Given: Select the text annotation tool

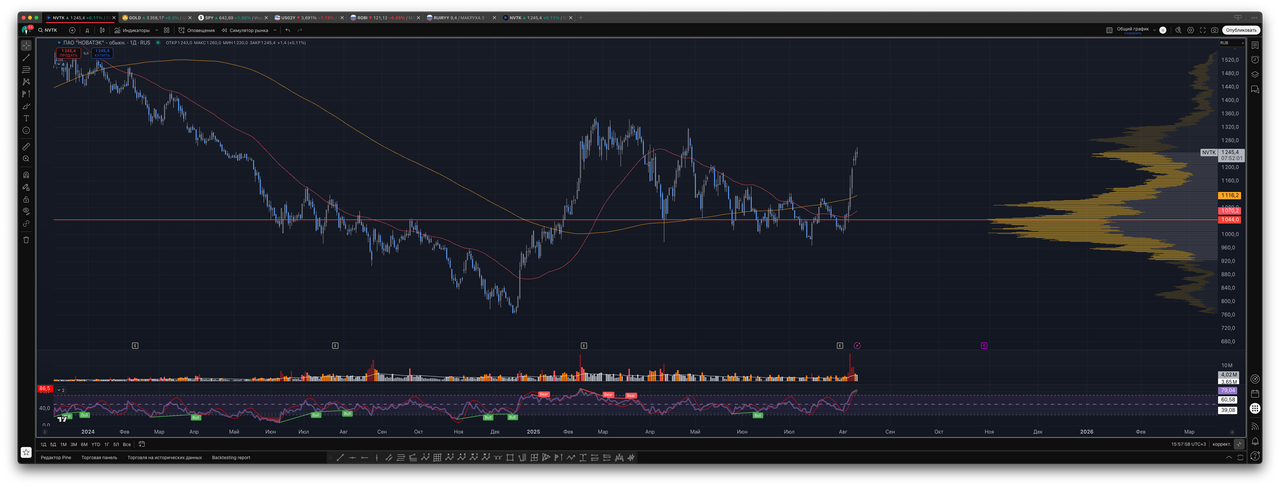Looking at the screenshot, I should 26,118.
